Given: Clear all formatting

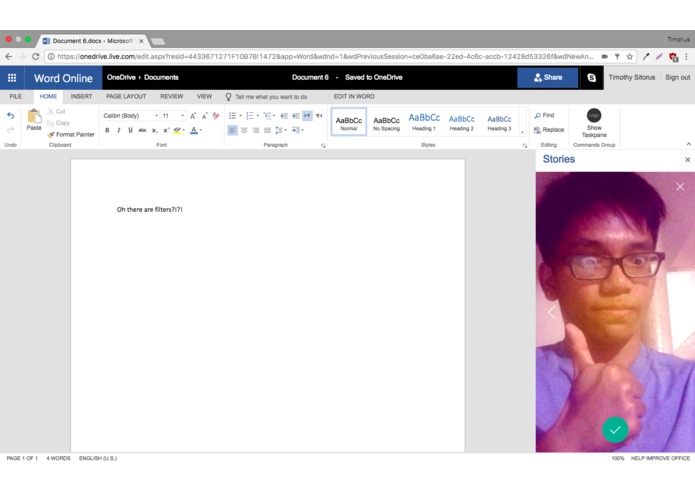Looking at the screenshot, I should 216,116.
